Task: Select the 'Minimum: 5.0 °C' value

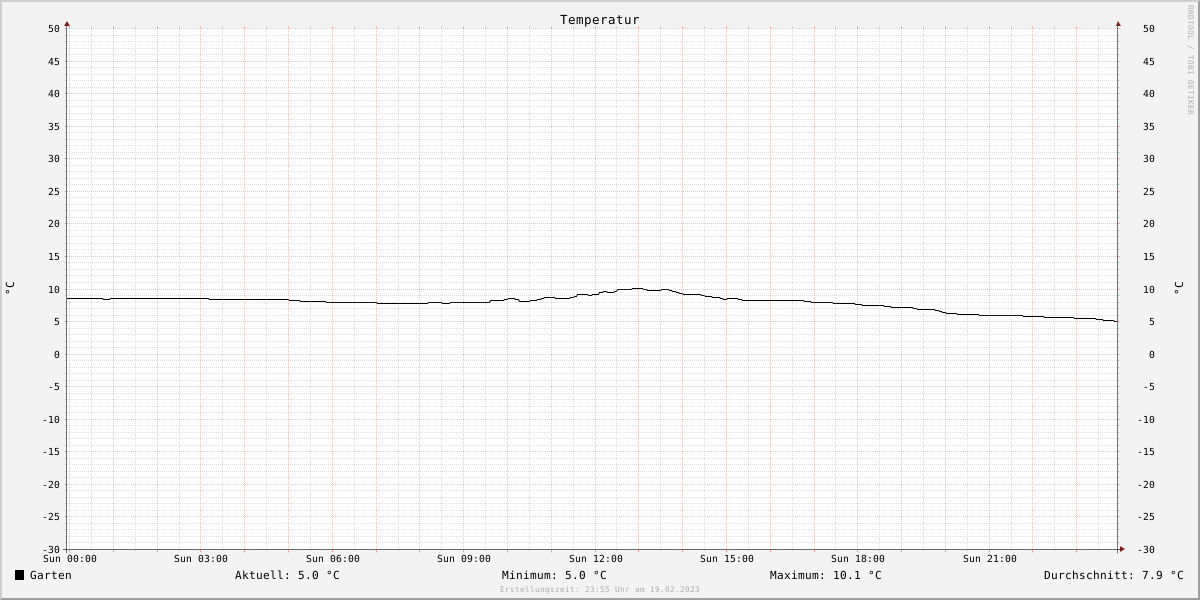Action: 554,575
